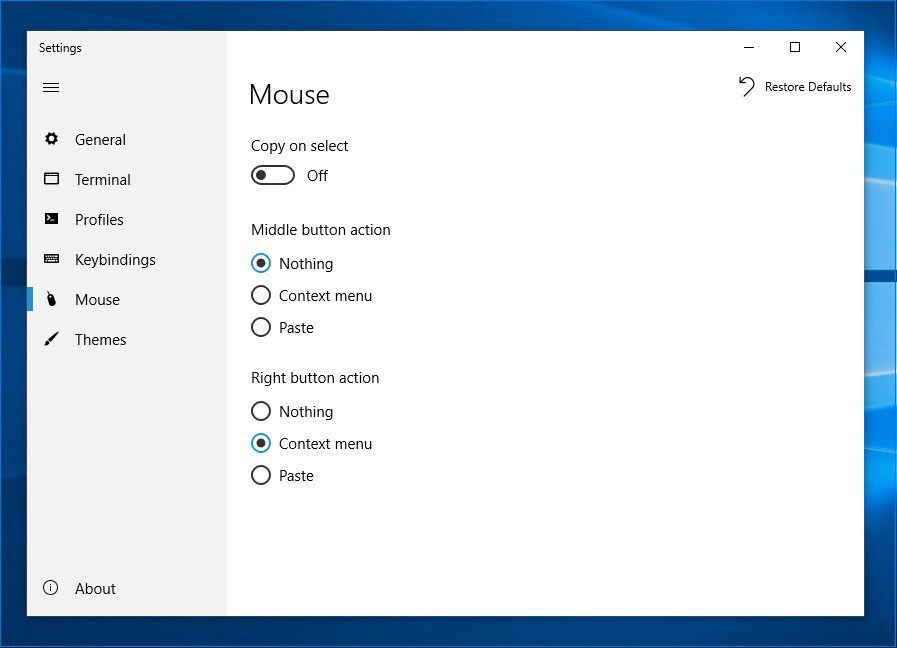Image resolution: width=897 pixels, height=648 pixels.
Task: Maximize the Settings window
Action: point(795,47)
